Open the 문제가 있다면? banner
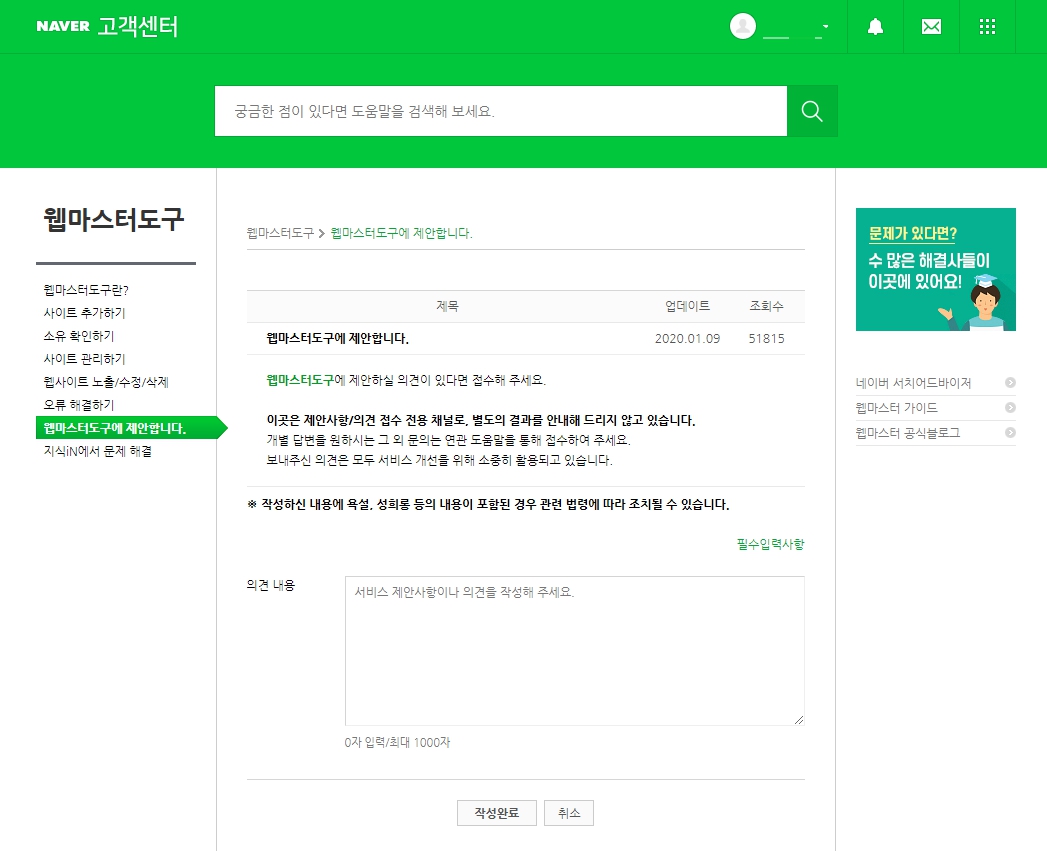The height and width of the screenshot is (851, 1047). (935, 269)
